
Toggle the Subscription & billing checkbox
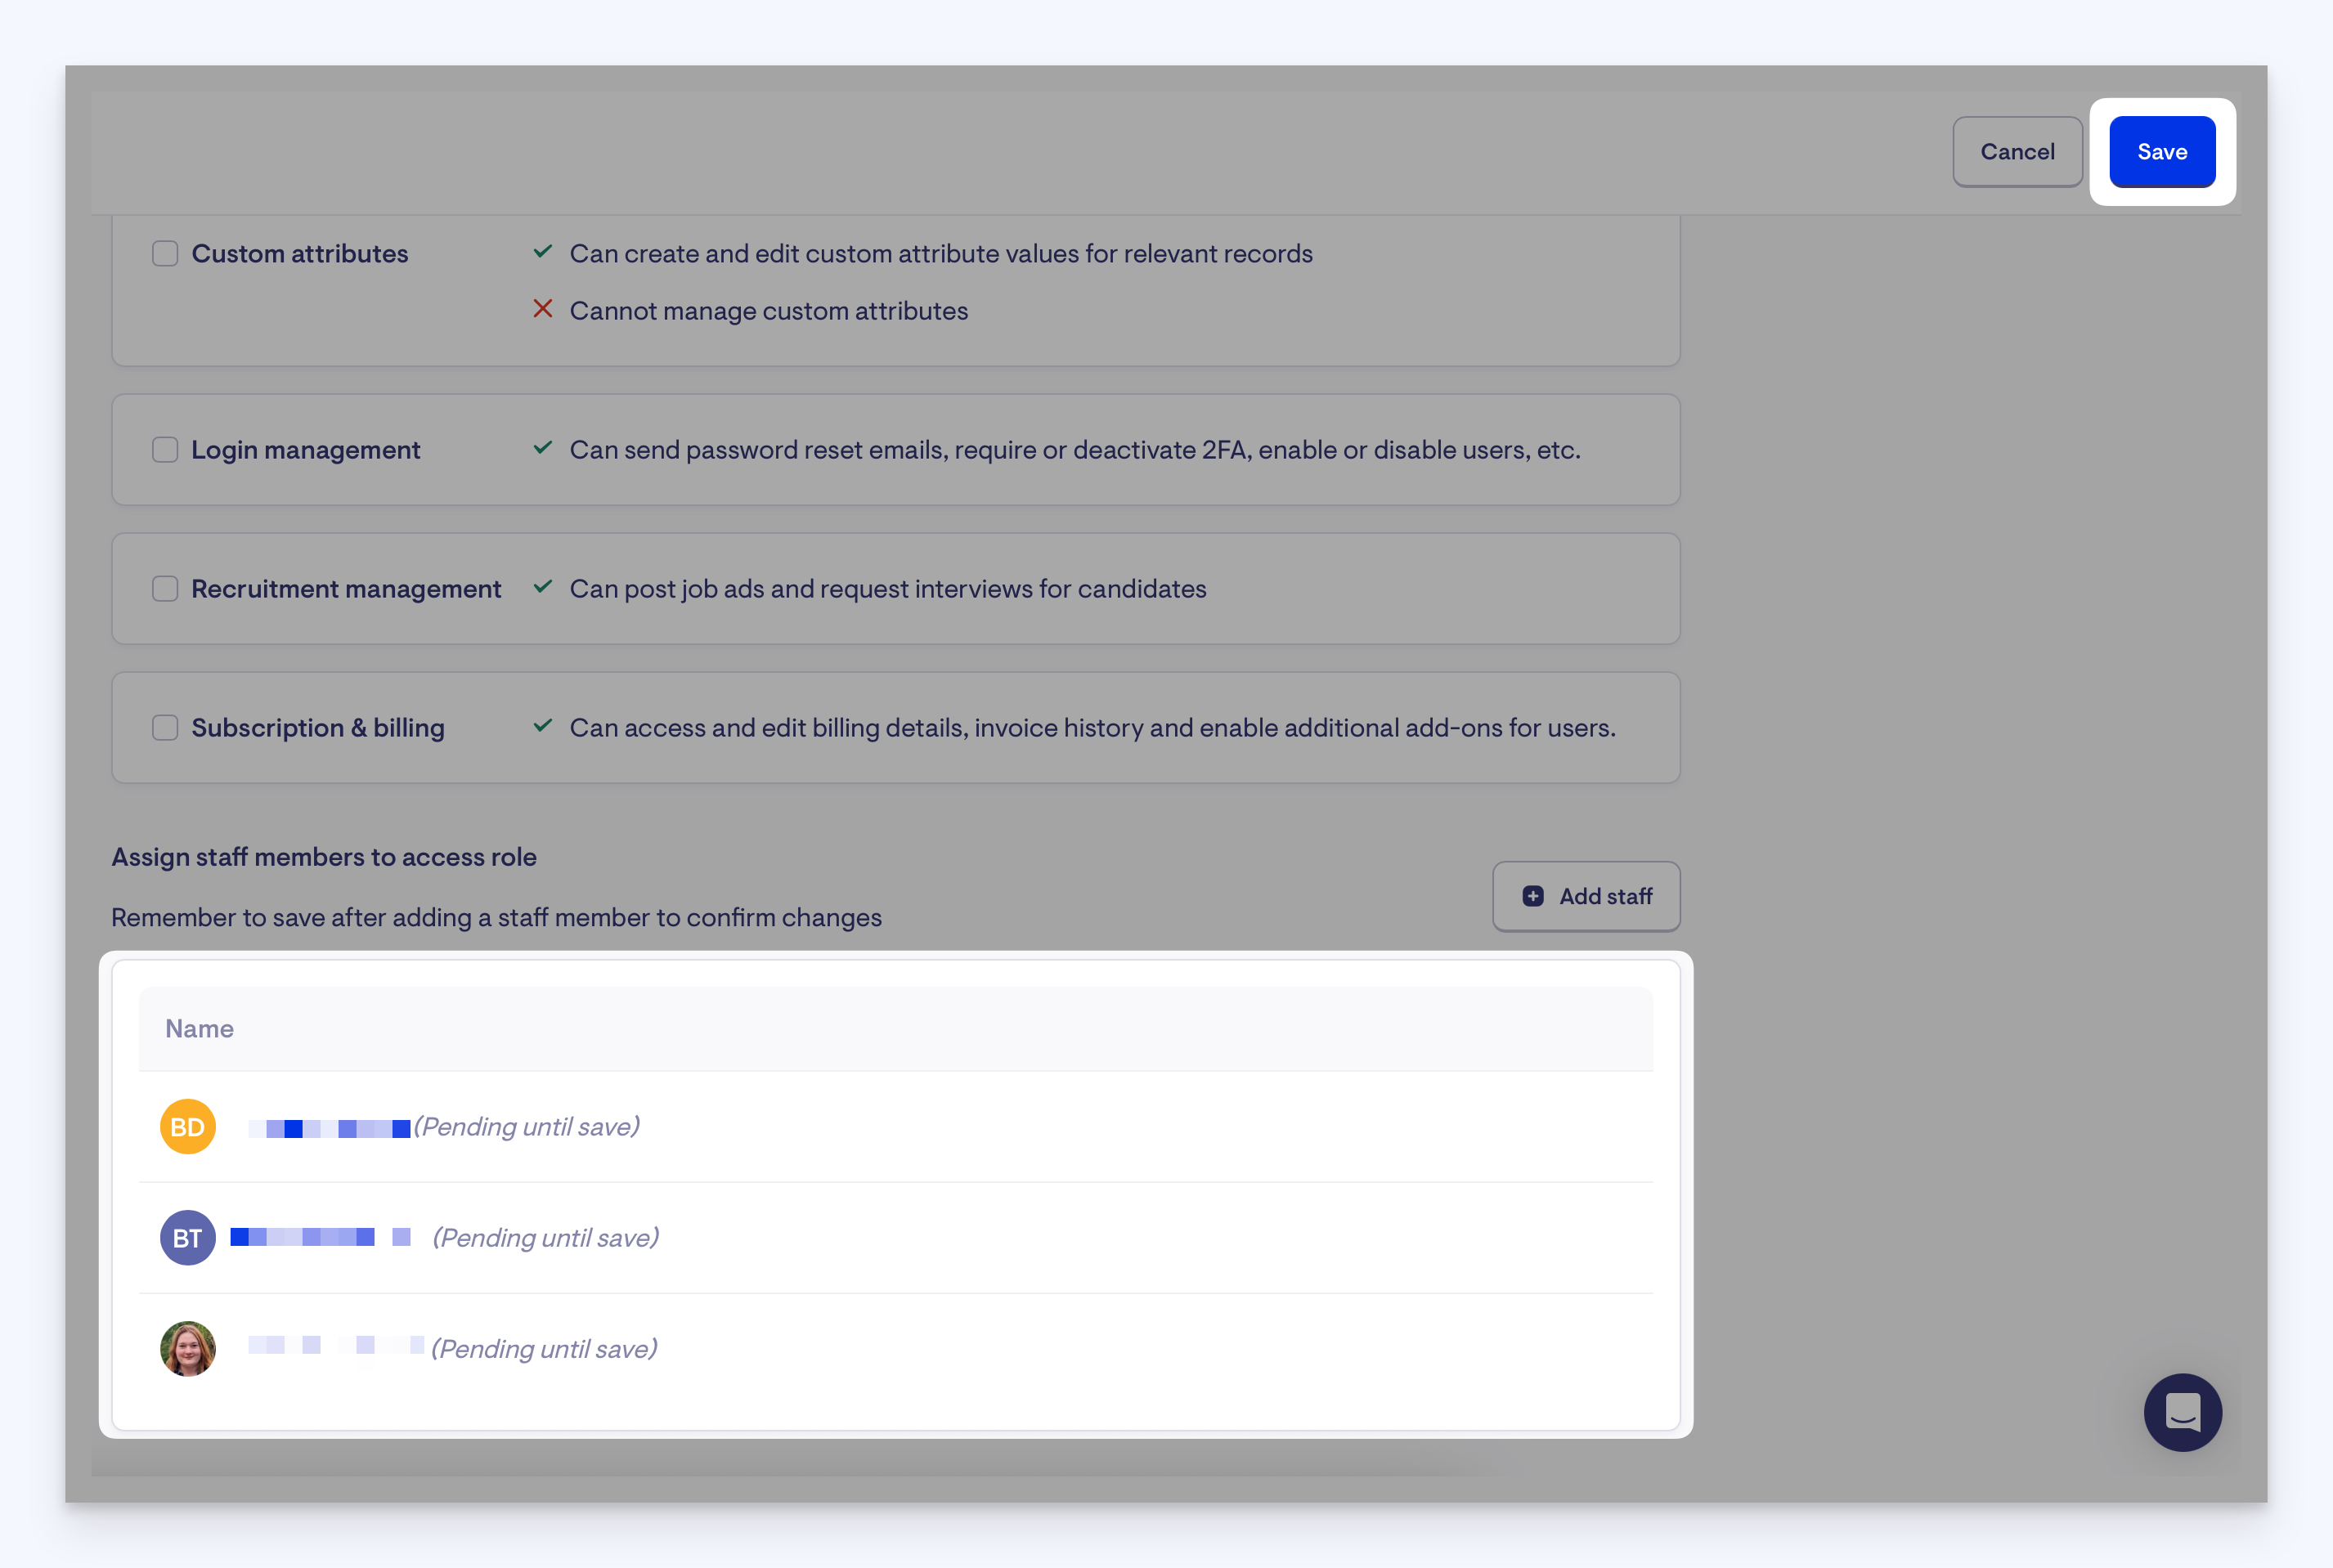[165, 728]
